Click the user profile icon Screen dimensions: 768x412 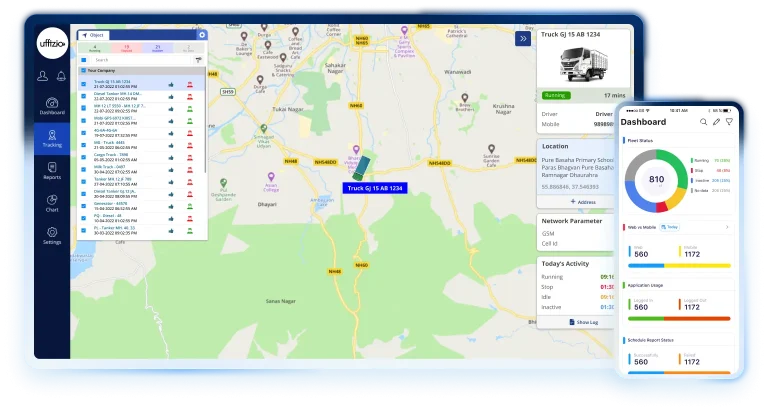coord(43,74)
